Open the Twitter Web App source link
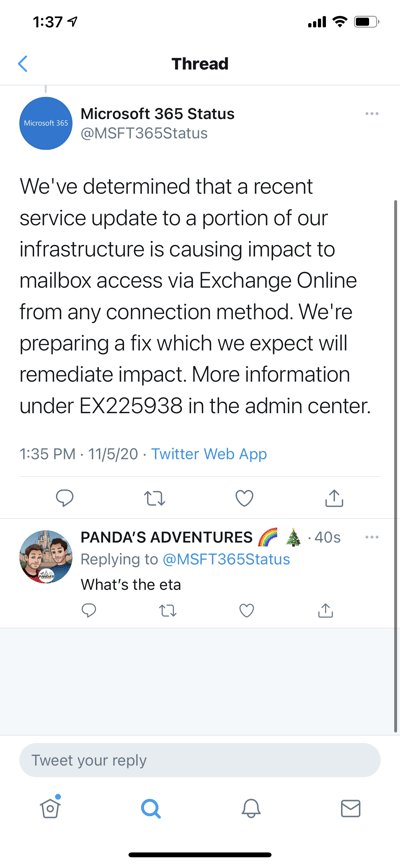 click(x=209, y=454)
